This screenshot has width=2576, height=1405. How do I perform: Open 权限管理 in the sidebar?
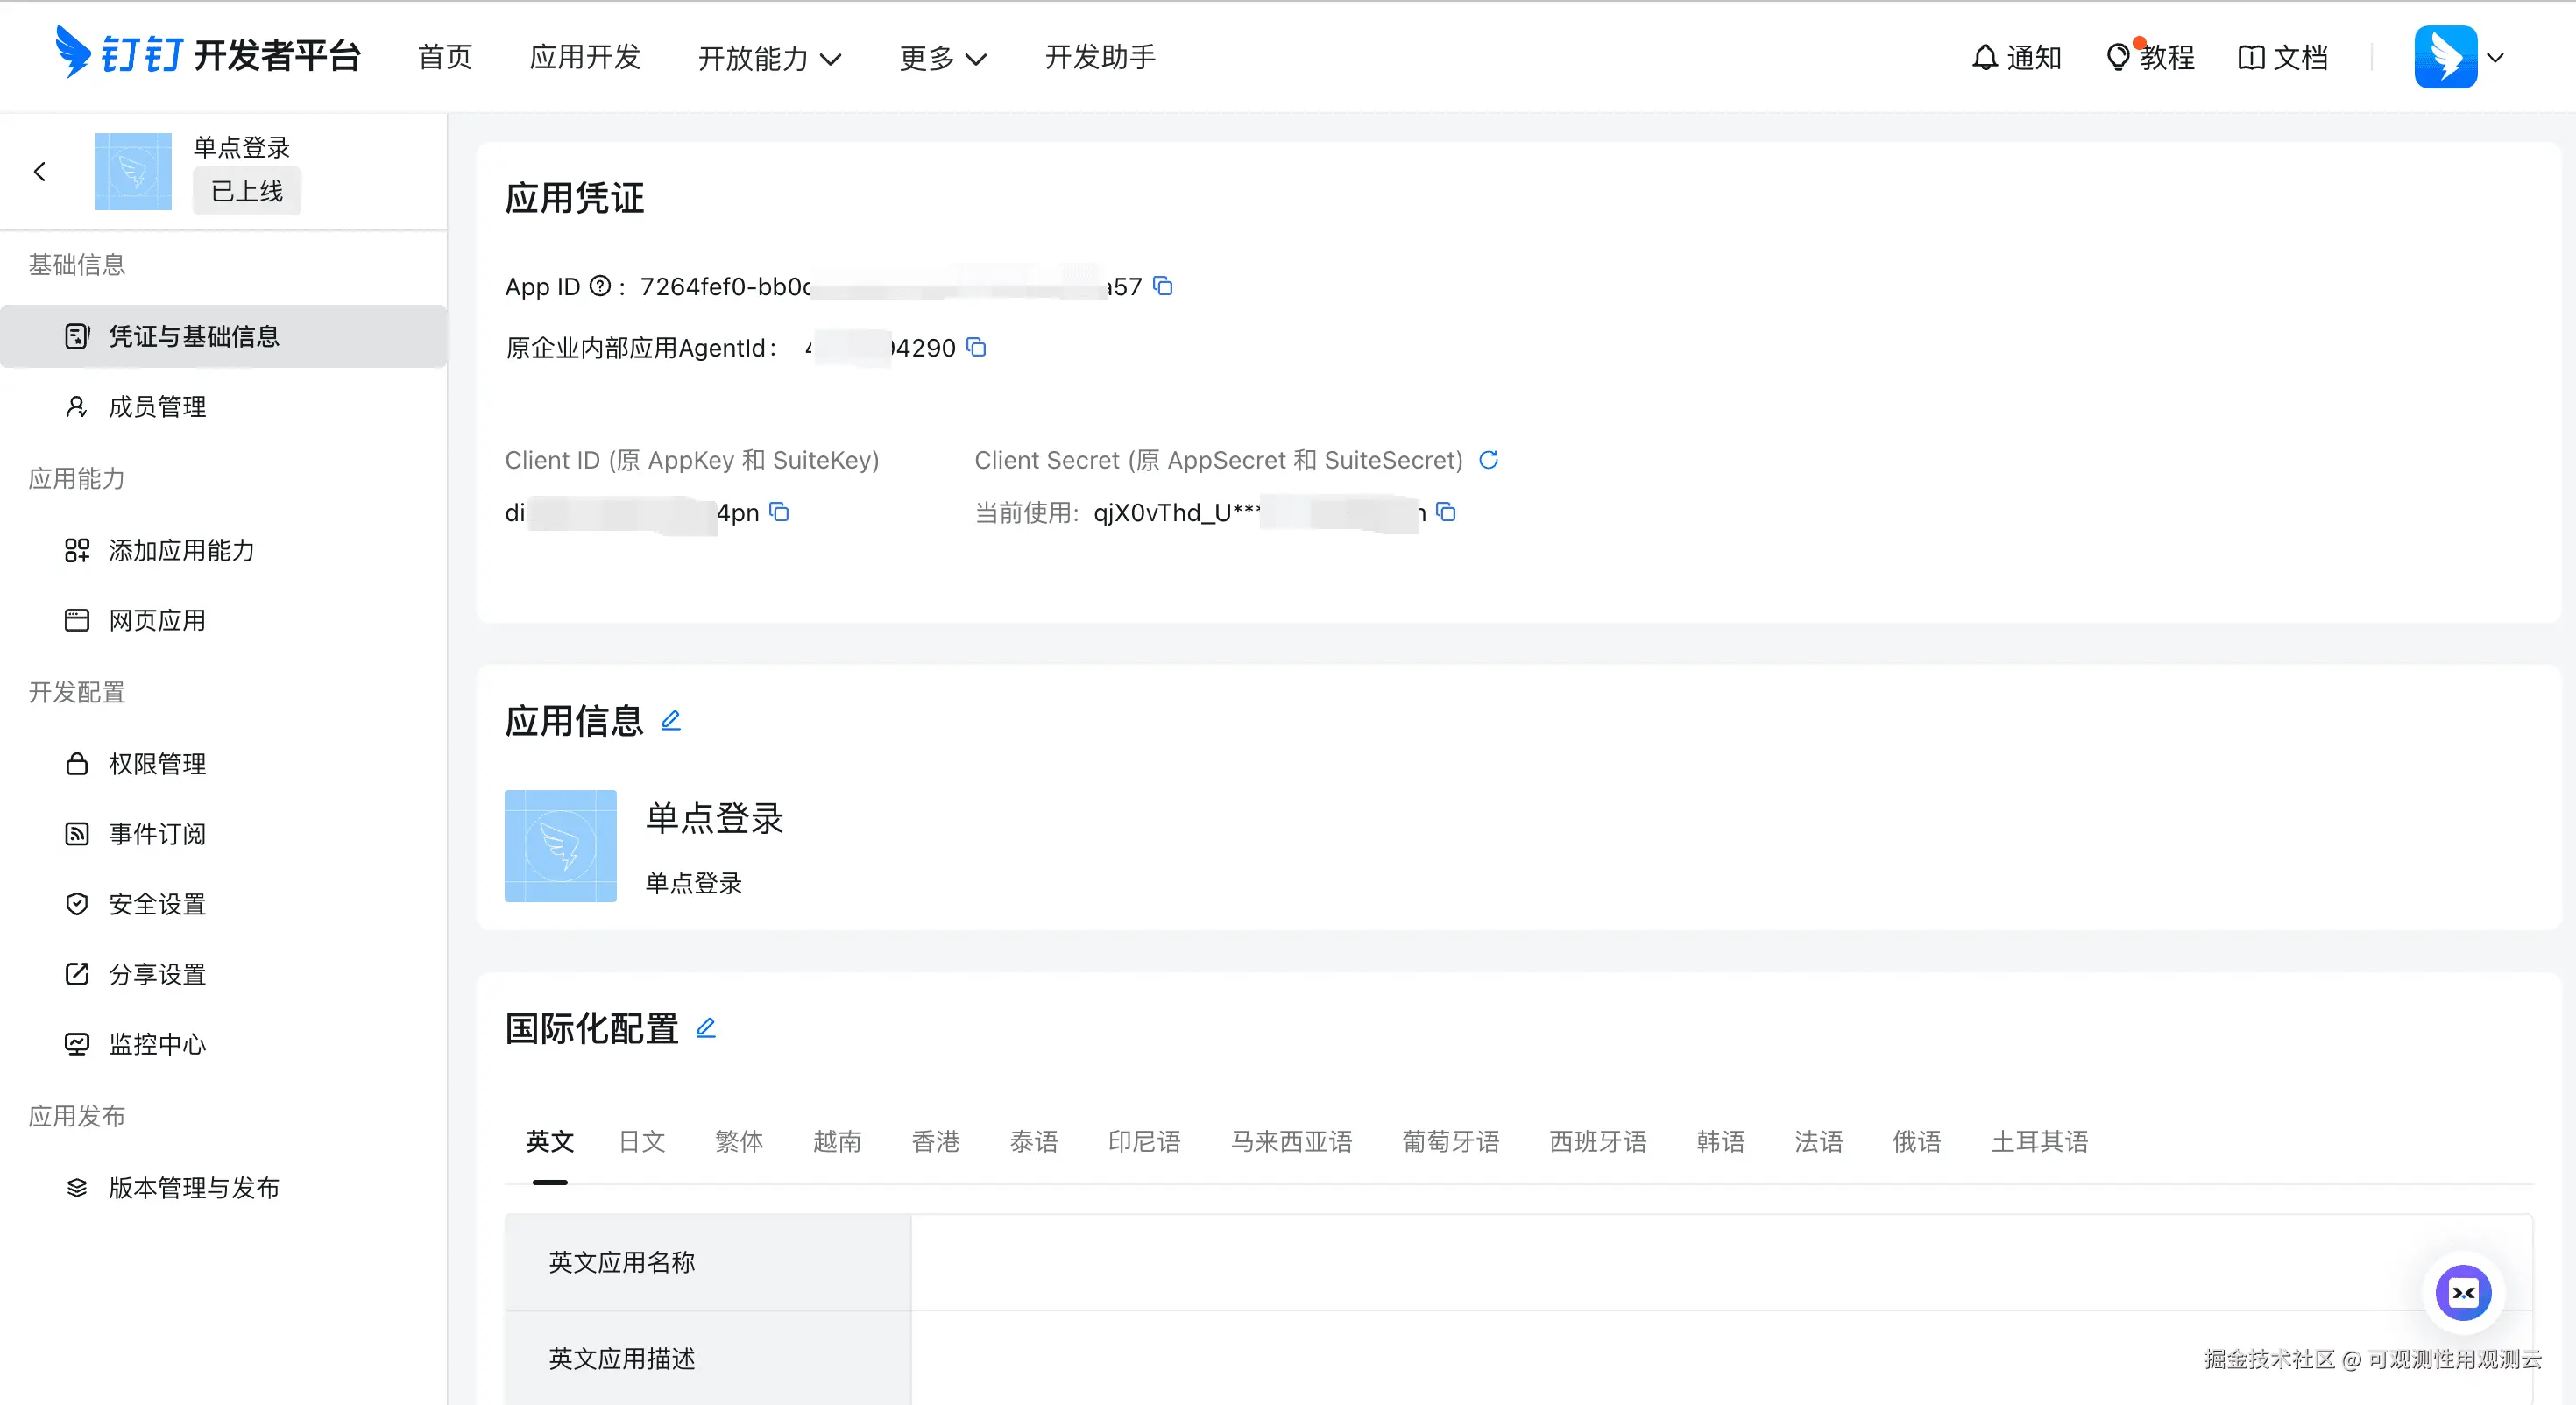point(157,764)
